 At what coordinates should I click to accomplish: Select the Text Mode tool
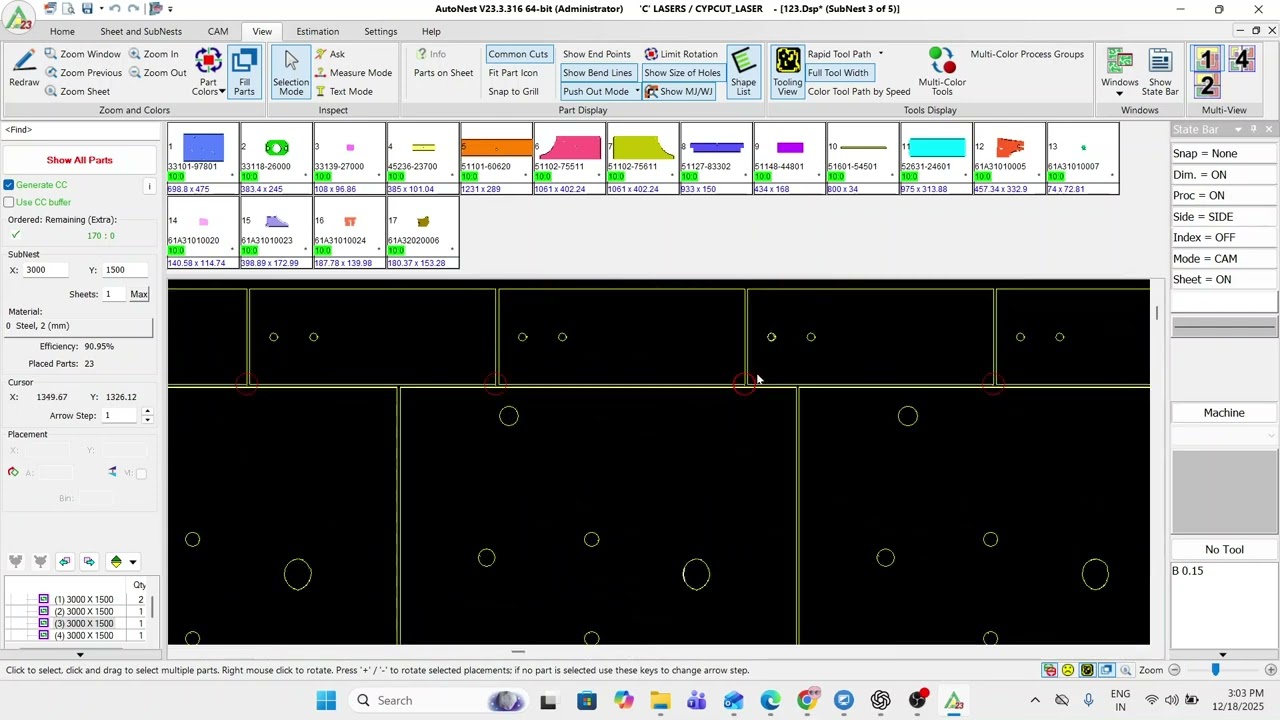point(343,91)
